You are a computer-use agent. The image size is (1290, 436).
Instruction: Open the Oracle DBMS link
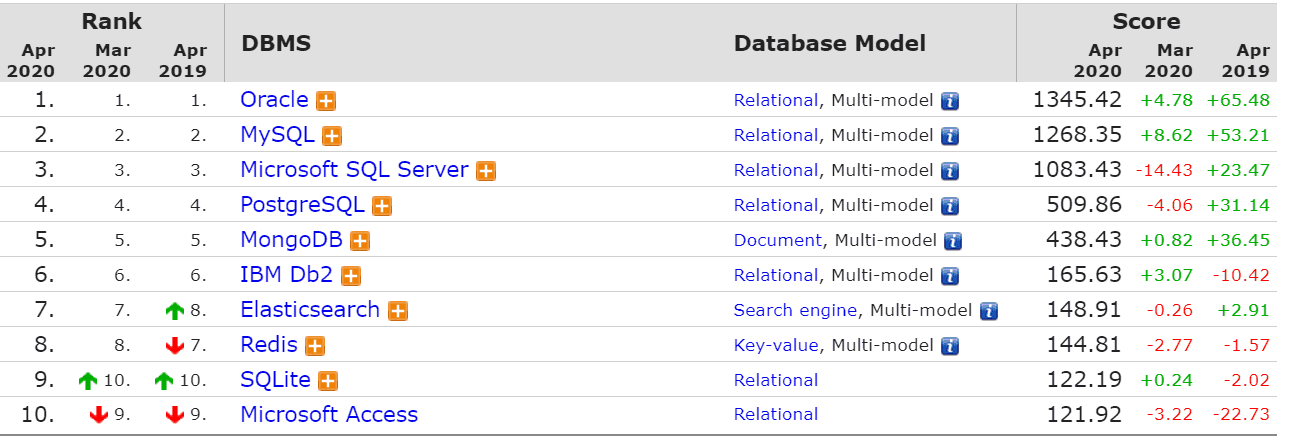[274, 100]
